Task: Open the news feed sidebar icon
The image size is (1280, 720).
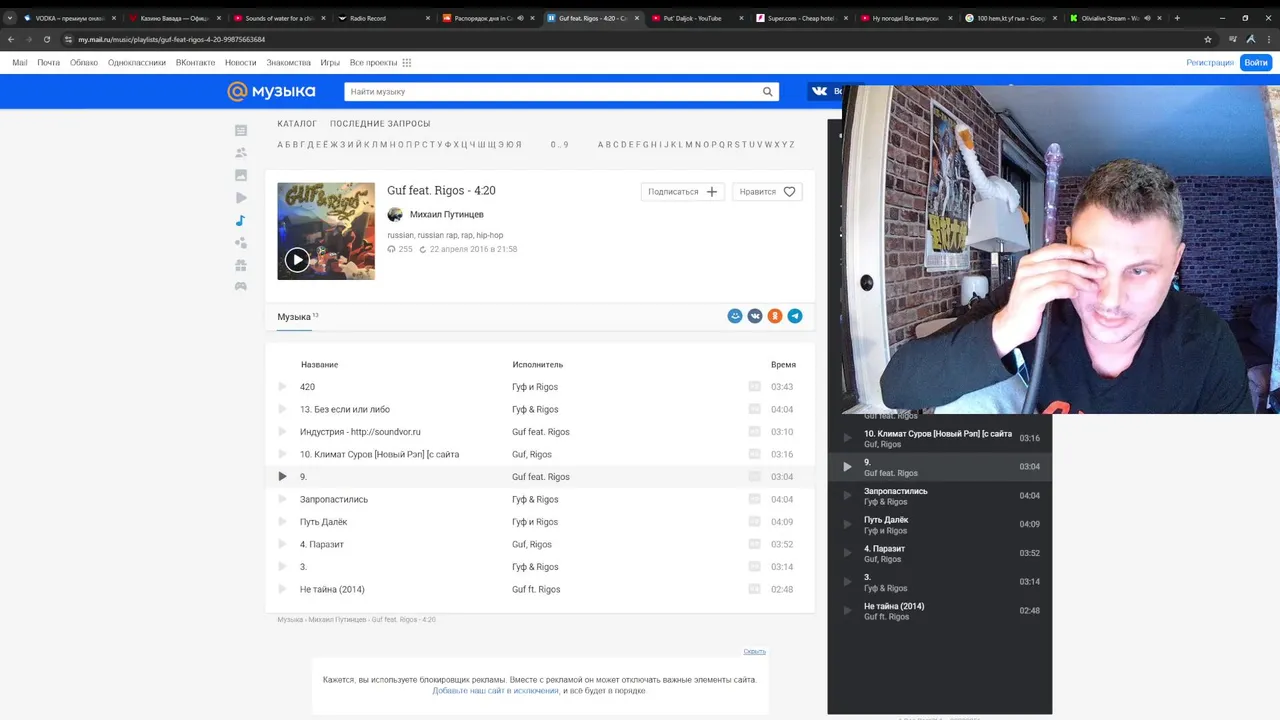Action: 241,130
